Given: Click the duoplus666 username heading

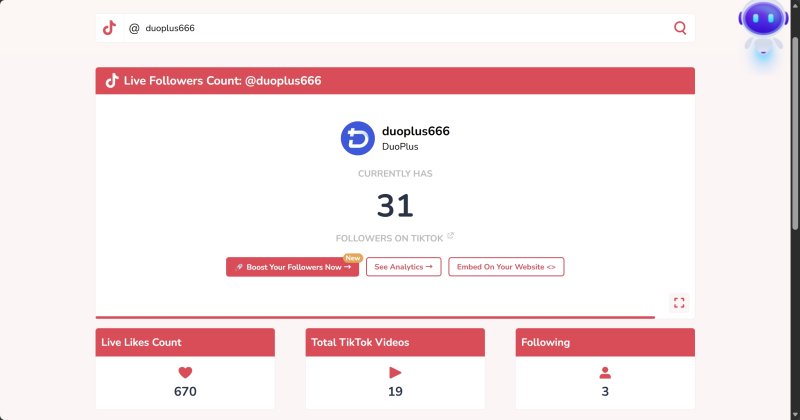Looking at the screenshot, I should pos(416,131).
